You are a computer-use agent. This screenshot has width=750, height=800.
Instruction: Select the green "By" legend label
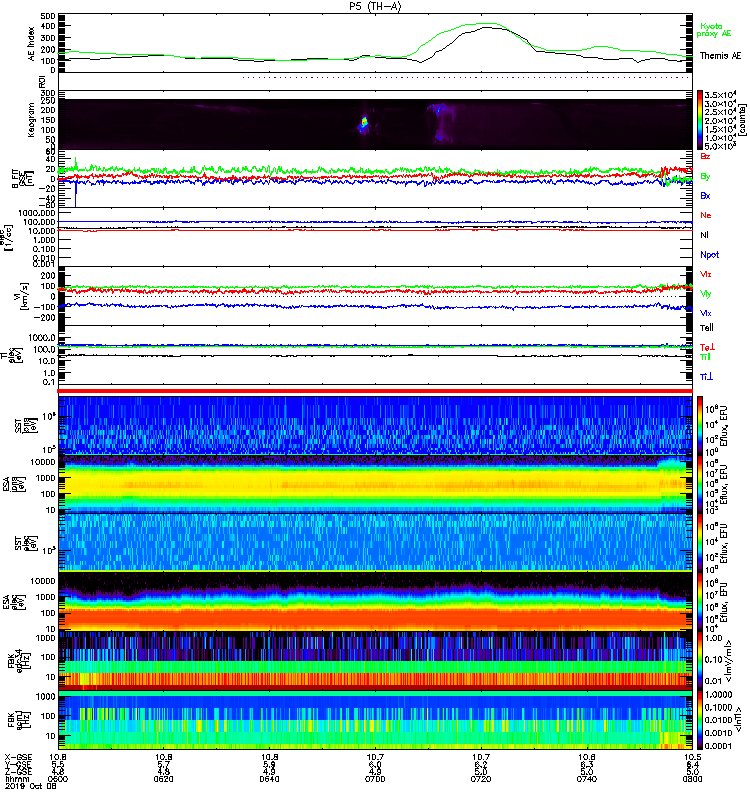click(705, 177)
